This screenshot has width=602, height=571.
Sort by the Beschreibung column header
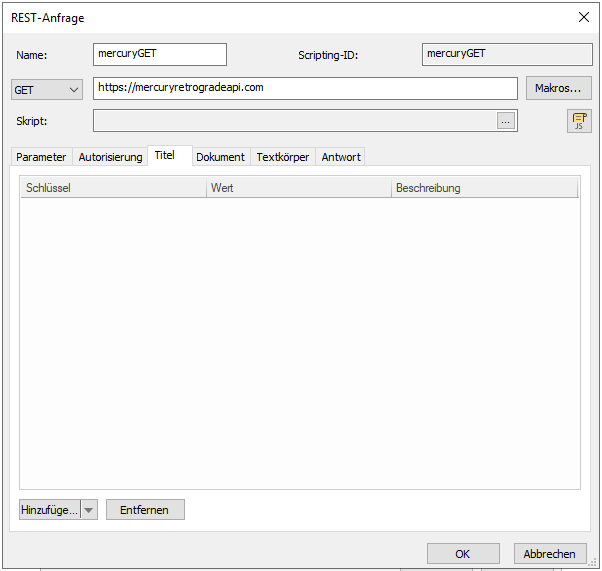485,188
